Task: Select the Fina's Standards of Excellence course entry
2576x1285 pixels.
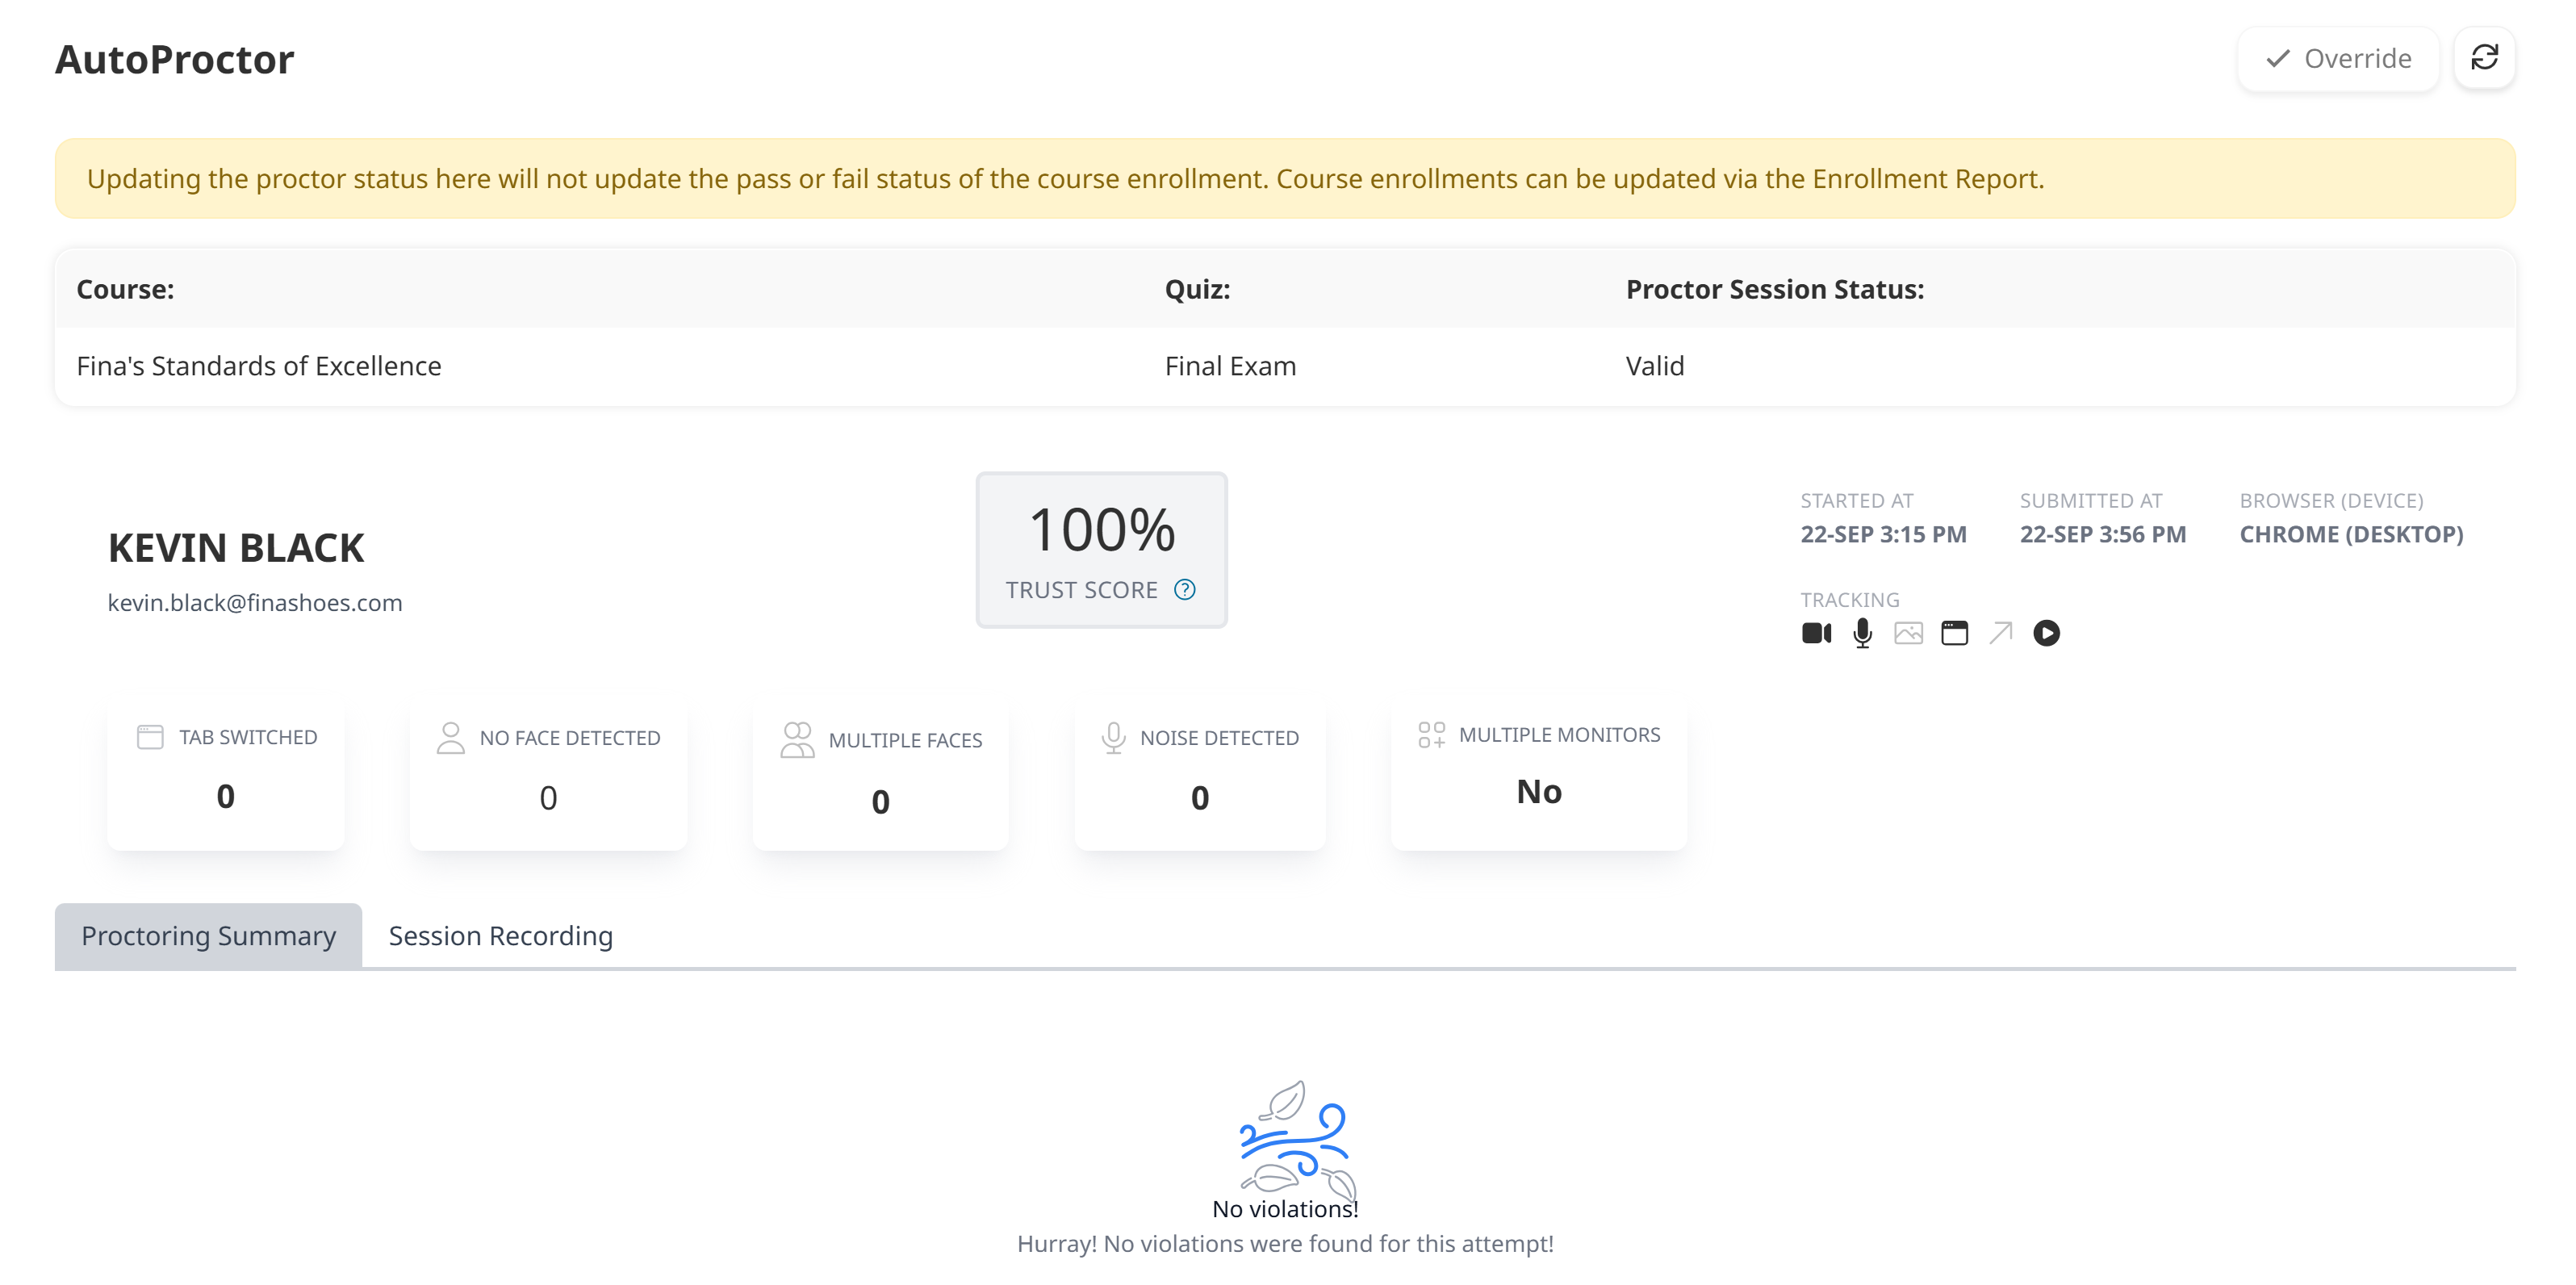Action: [x=259, y=365]
